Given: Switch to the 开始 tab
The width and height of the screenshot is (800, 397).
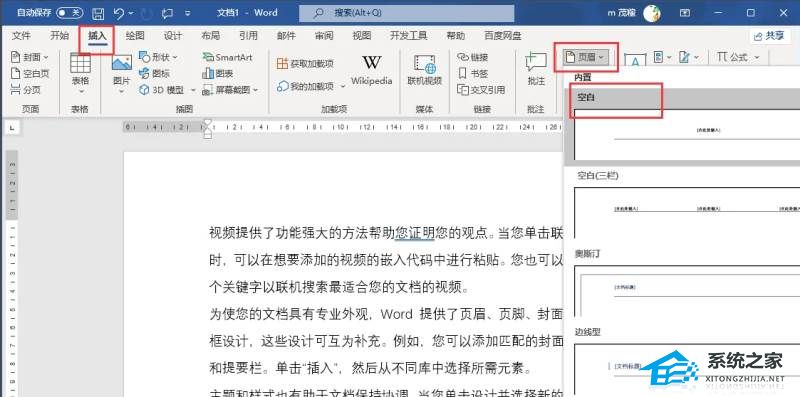Looking at the screenshot, I should tap(60, 36).
